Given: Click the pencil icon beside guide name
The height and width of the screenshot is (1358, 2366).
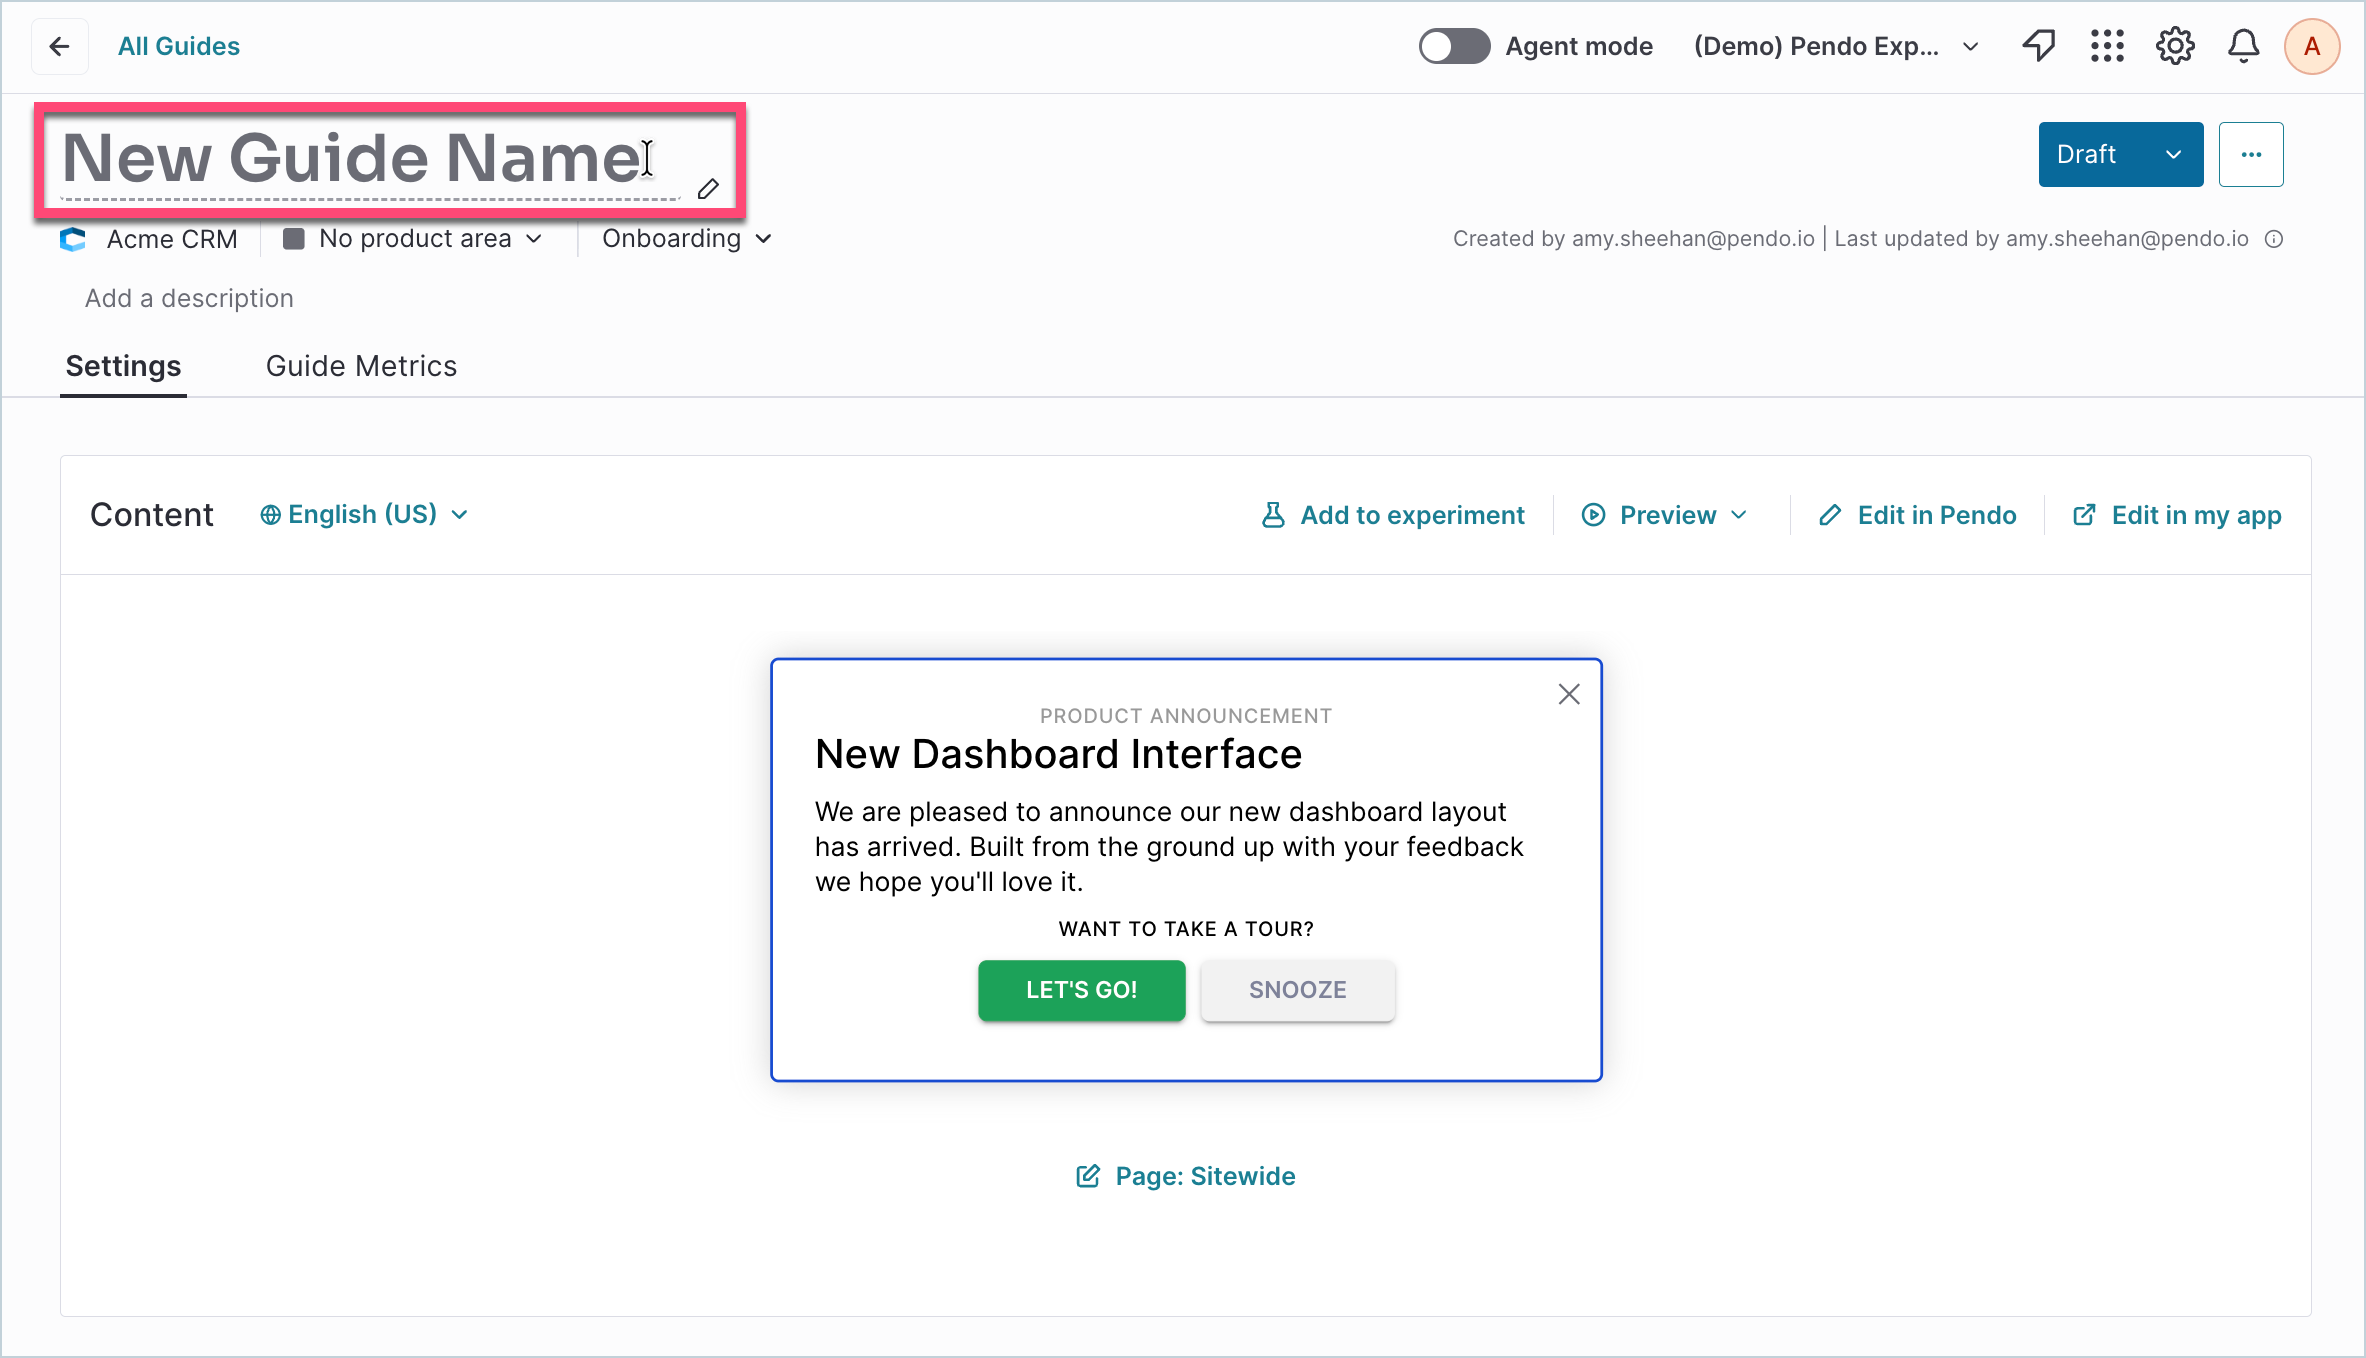Looking at the screenshot, I should click(708, 188).
